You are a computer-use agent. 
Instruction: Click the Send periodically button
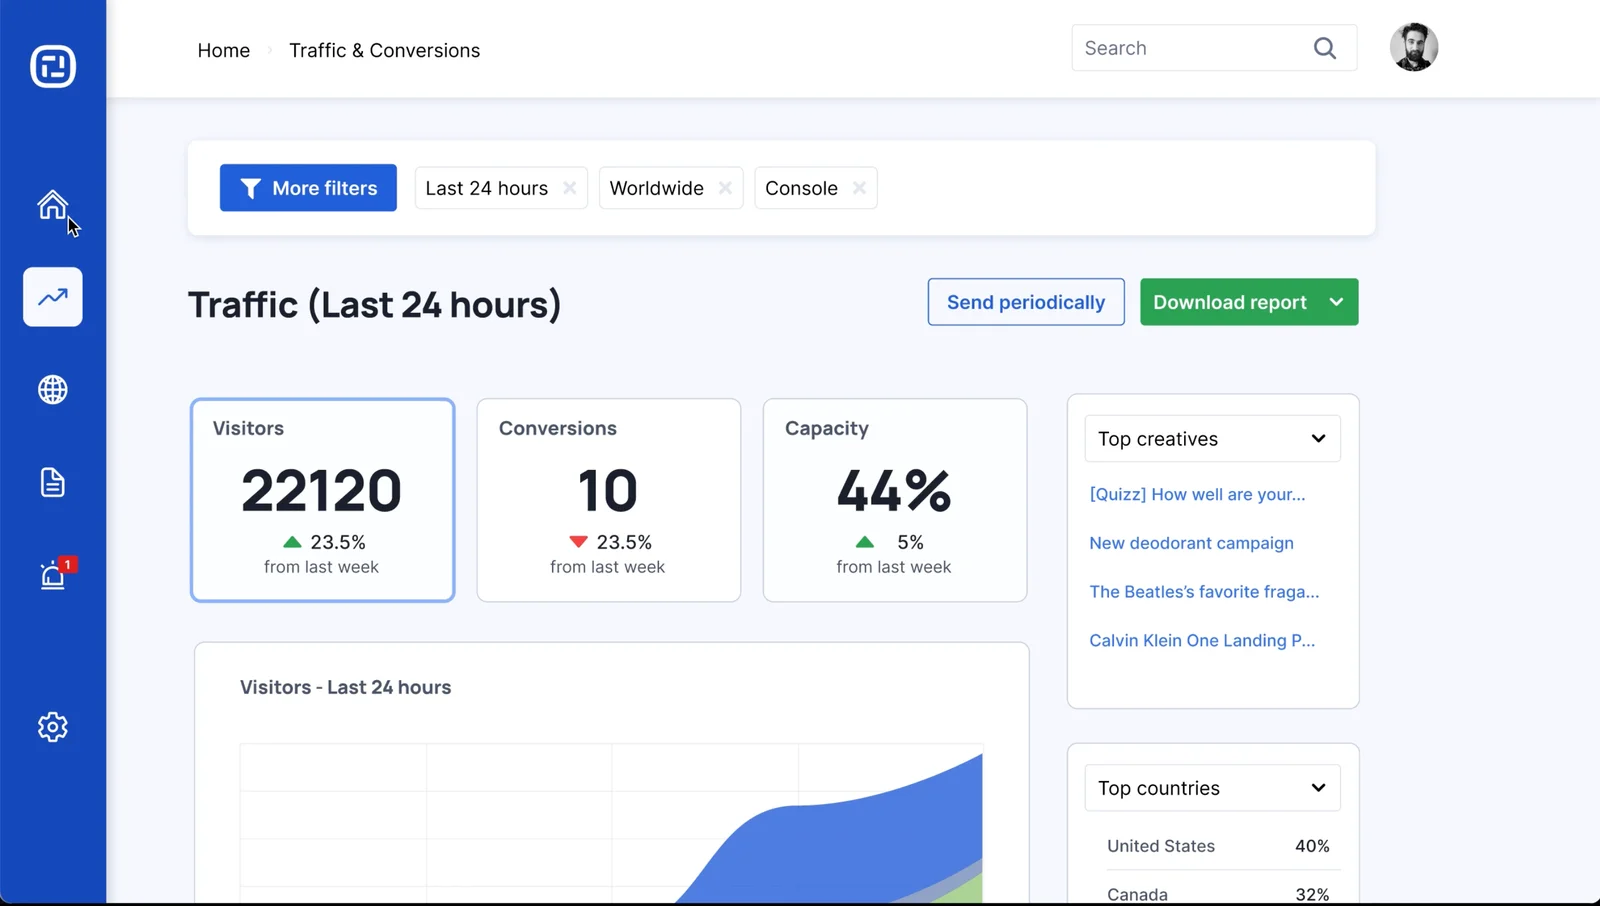coord(1025,302)
